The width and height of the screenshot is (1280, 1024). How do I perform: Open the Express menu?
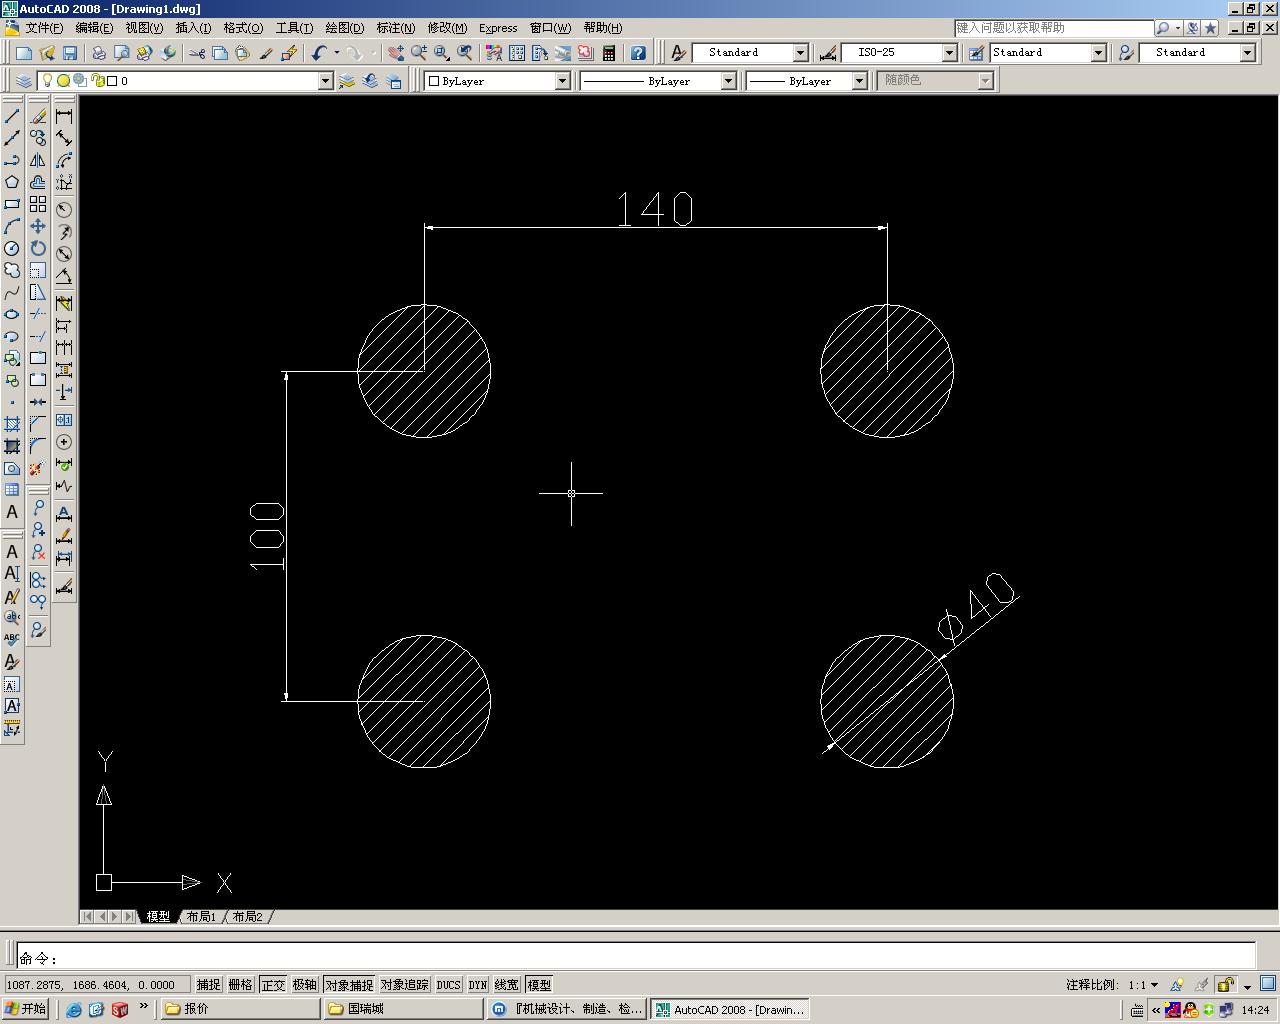(x=498, y=28)
